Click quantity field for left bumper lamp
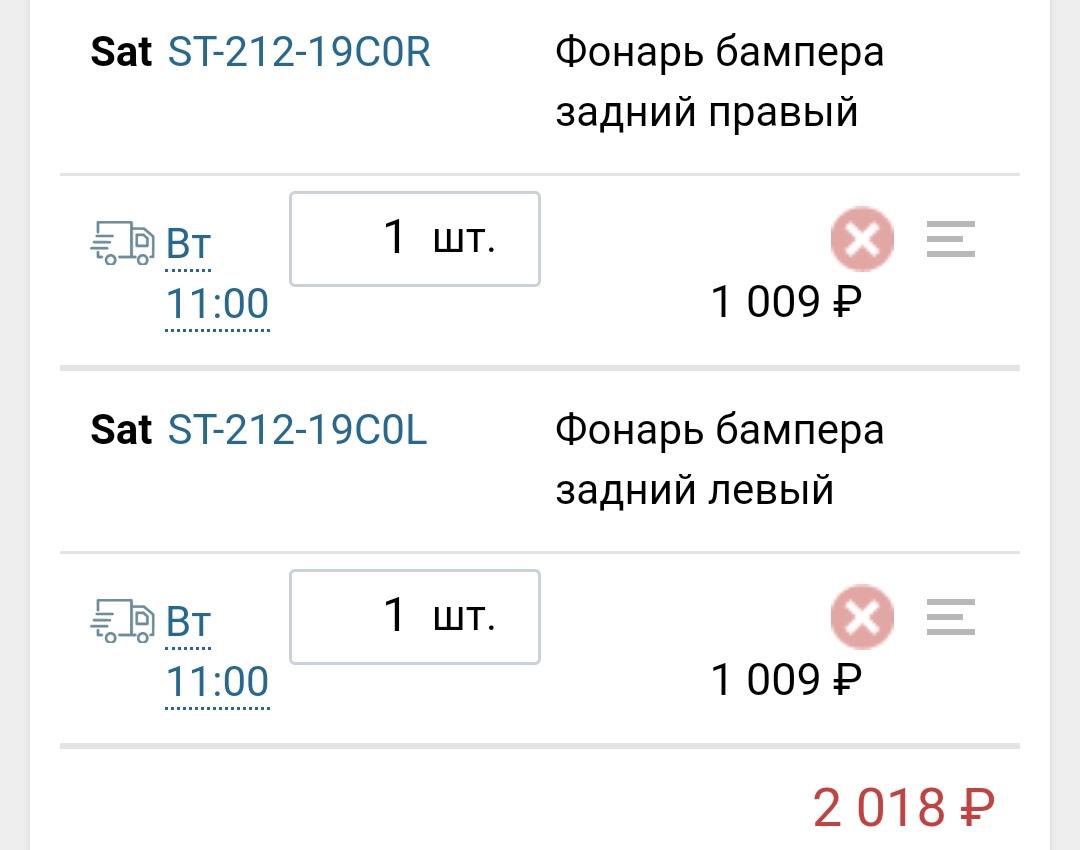The width and height of the screenshot is (1080, 850). 415,616
